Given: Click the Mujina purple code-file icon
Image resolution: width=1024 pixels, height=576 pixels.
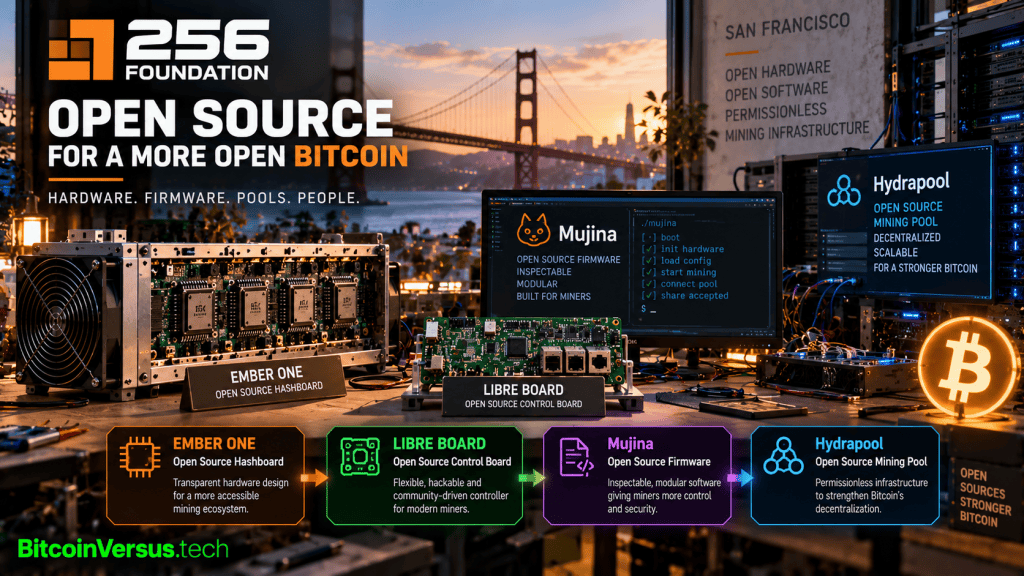Looking at the screenshot, I should (576, 457).
